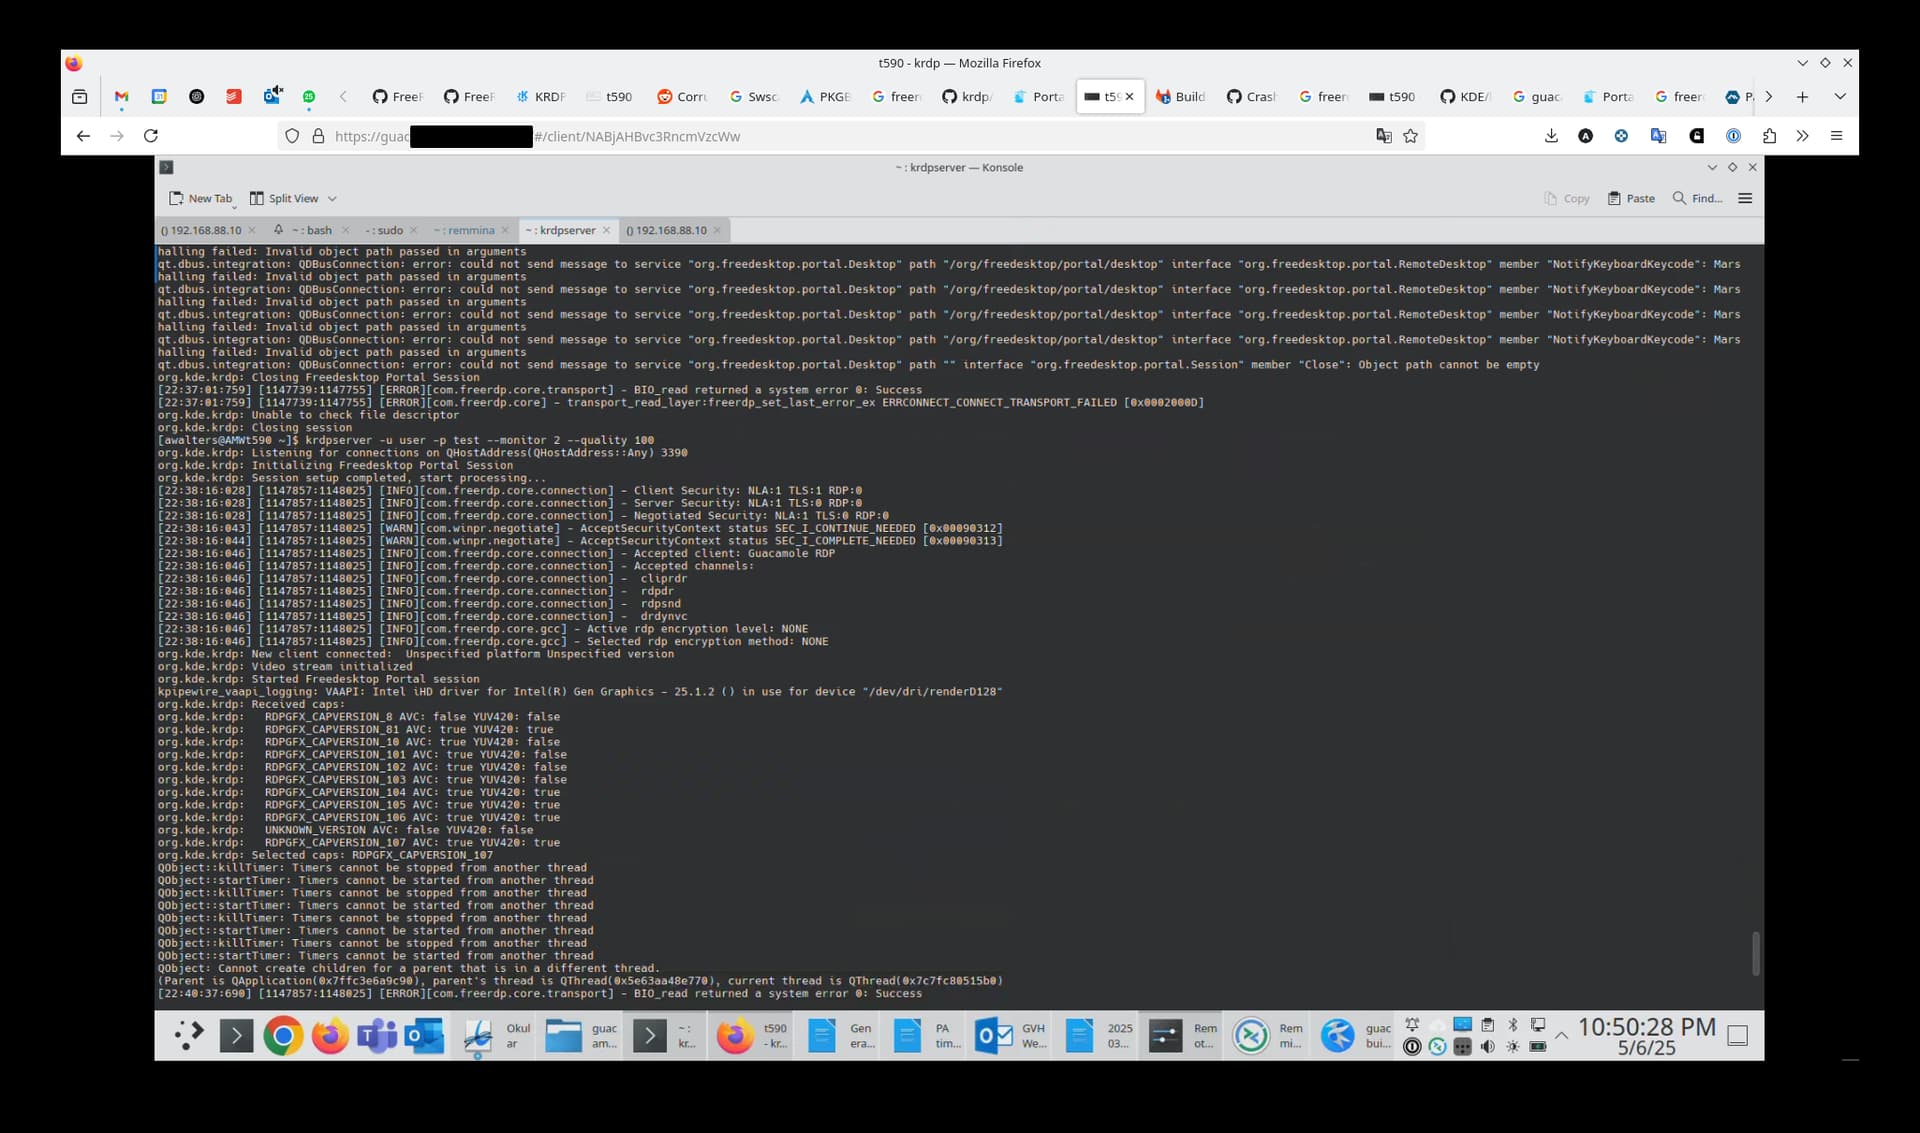The width and height of the screenshot is (1920, 1133).
Task: Click Paste in the Konsole toolbar
Action: (1630, 198)
